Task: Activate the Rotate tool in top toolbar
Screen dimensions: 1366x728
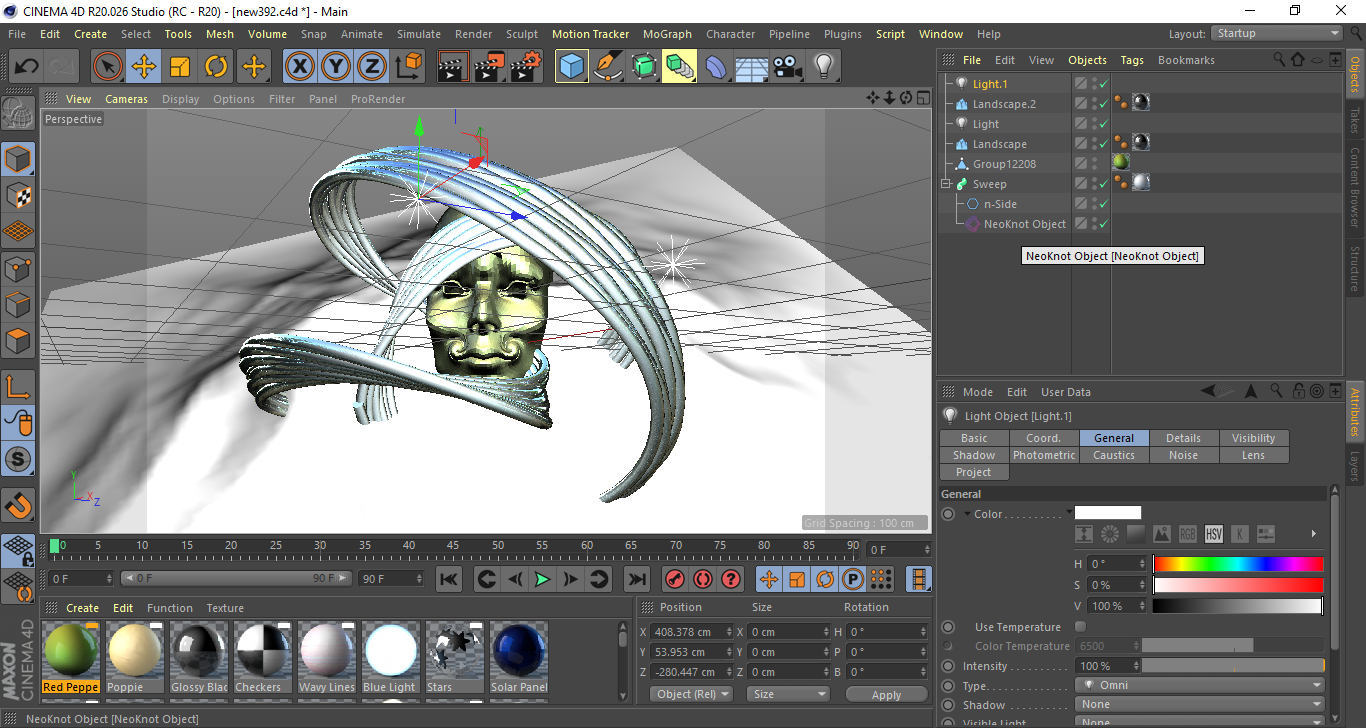Action: pyautogui.click(x=216, y=67)
